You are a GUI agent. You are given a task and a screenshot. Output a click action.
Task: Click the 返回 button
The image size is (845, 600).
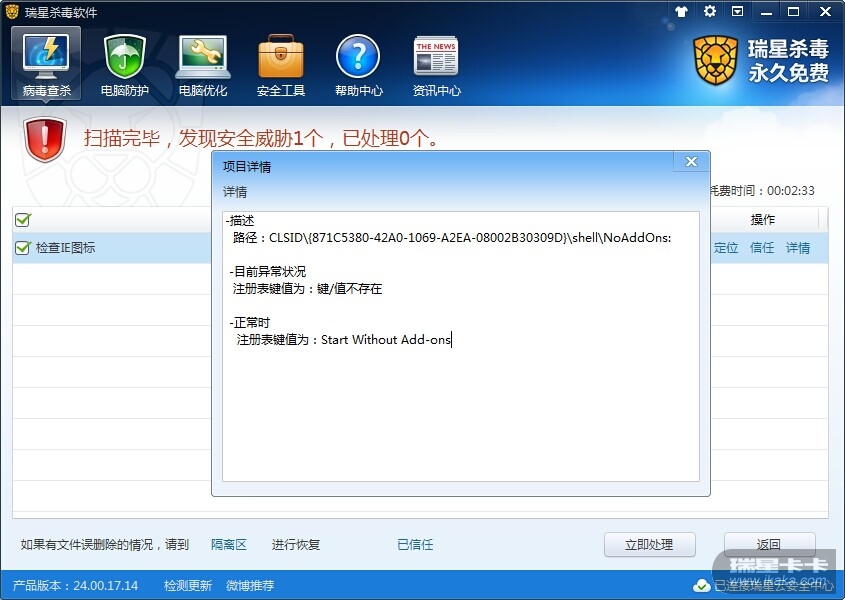[x=769, y=544]
